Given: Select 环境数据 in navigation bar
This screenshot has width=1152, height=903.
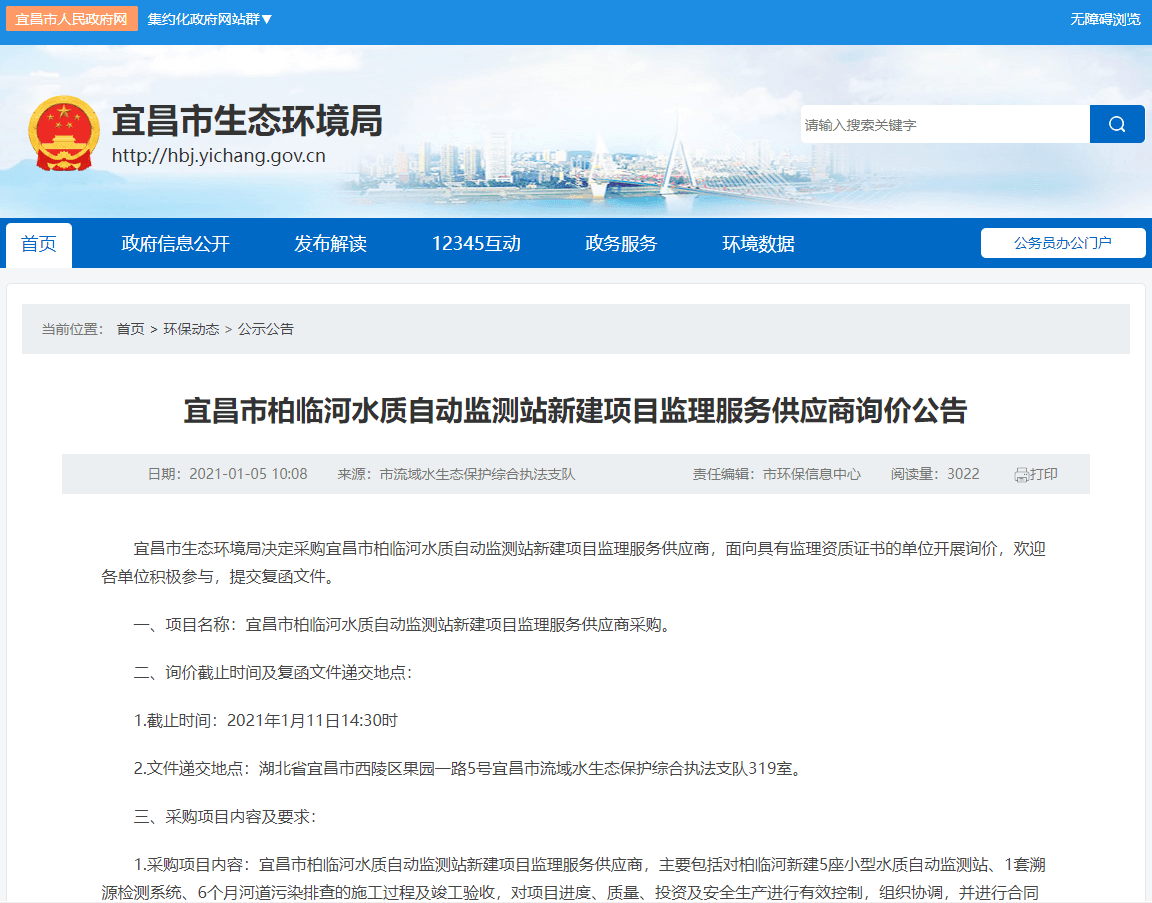Looking at the screenshot, I should [758, 244].
